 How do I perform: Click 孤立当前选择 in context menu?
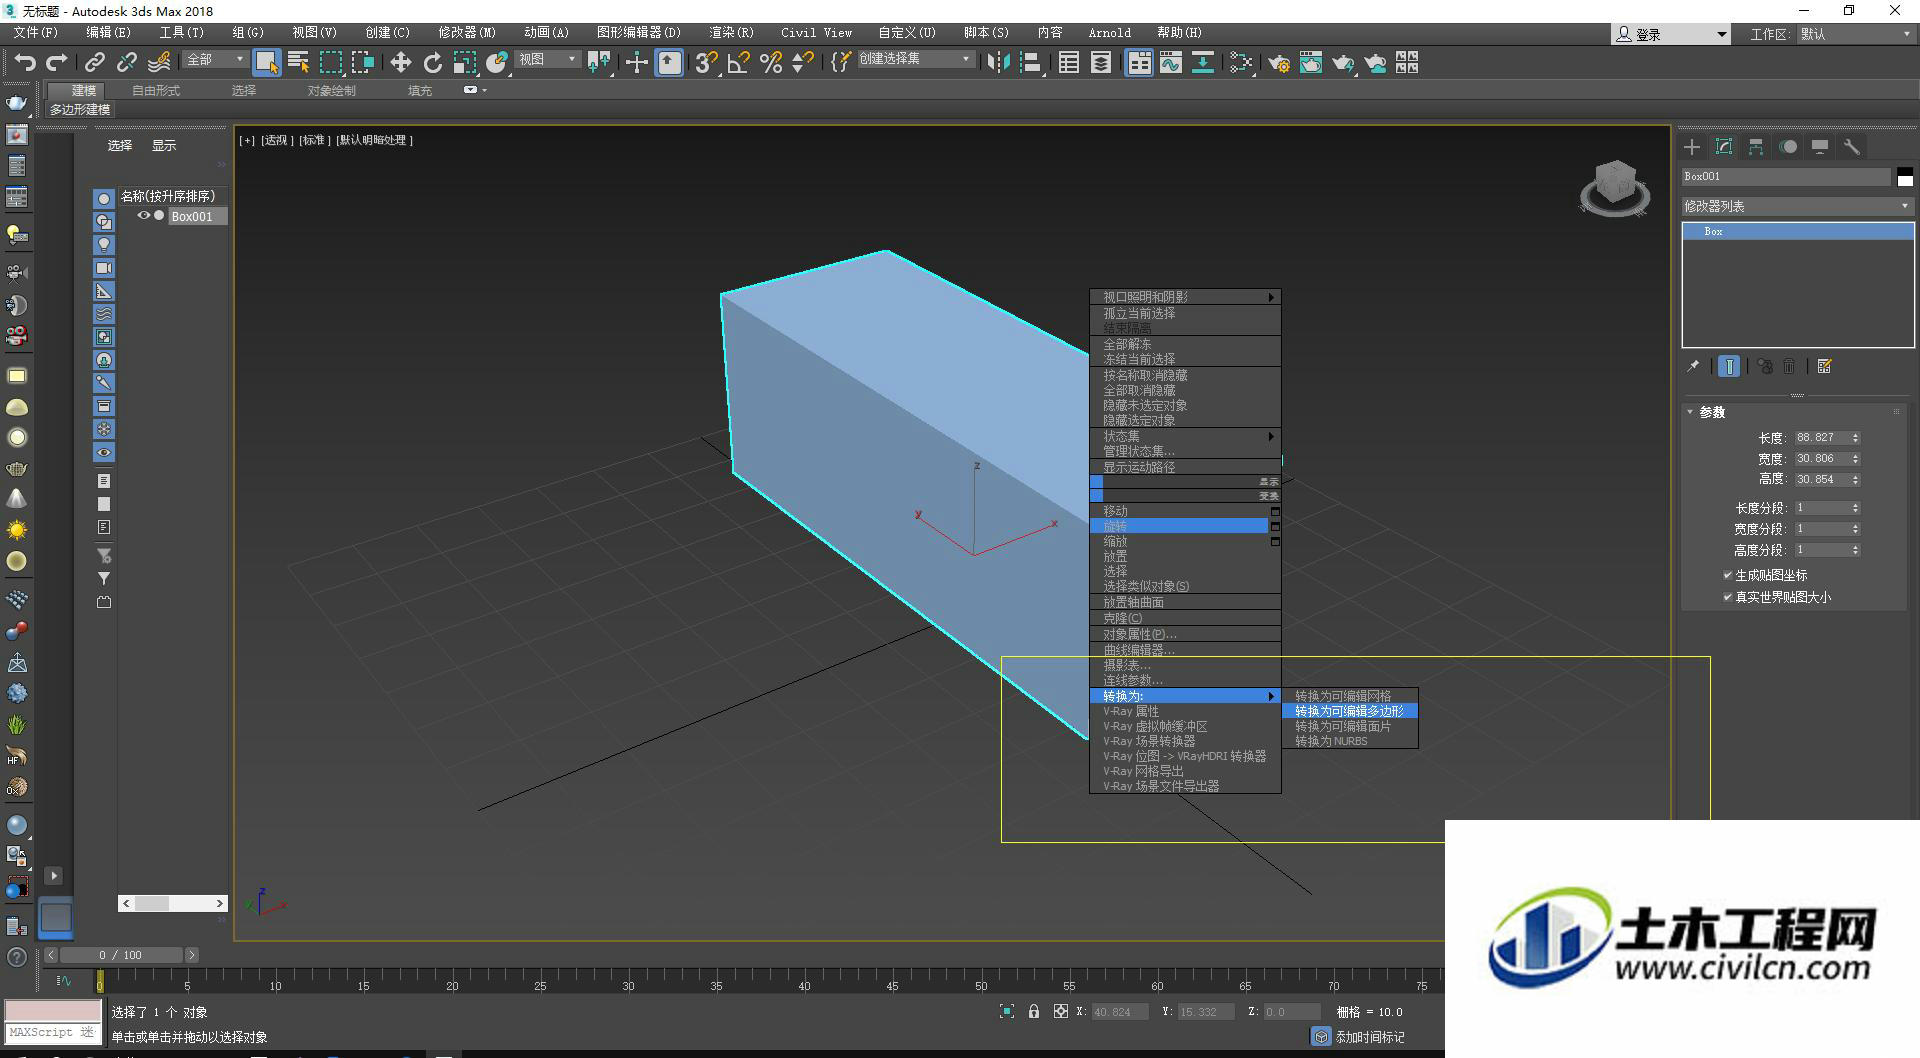1185,313
